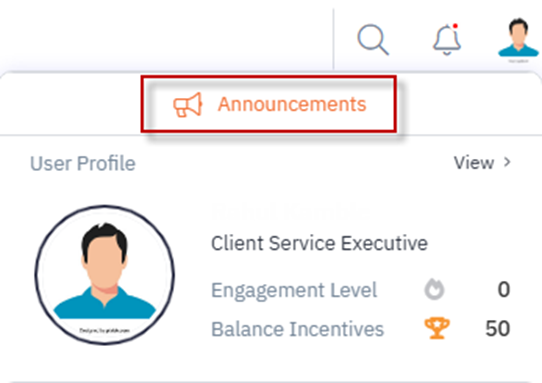This screenshot has width=542, height=383.
Task: Click the grey flame engagement icon
Action: [x=434, y=289]
